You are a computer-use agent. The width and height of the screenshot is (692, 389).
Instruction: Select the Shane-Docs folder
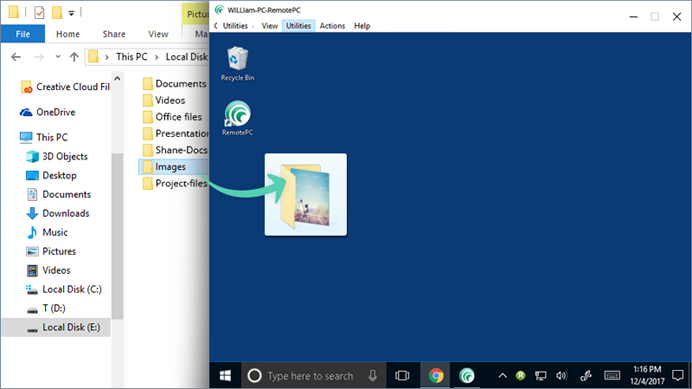pyautogui.click(x=175, y=150)
